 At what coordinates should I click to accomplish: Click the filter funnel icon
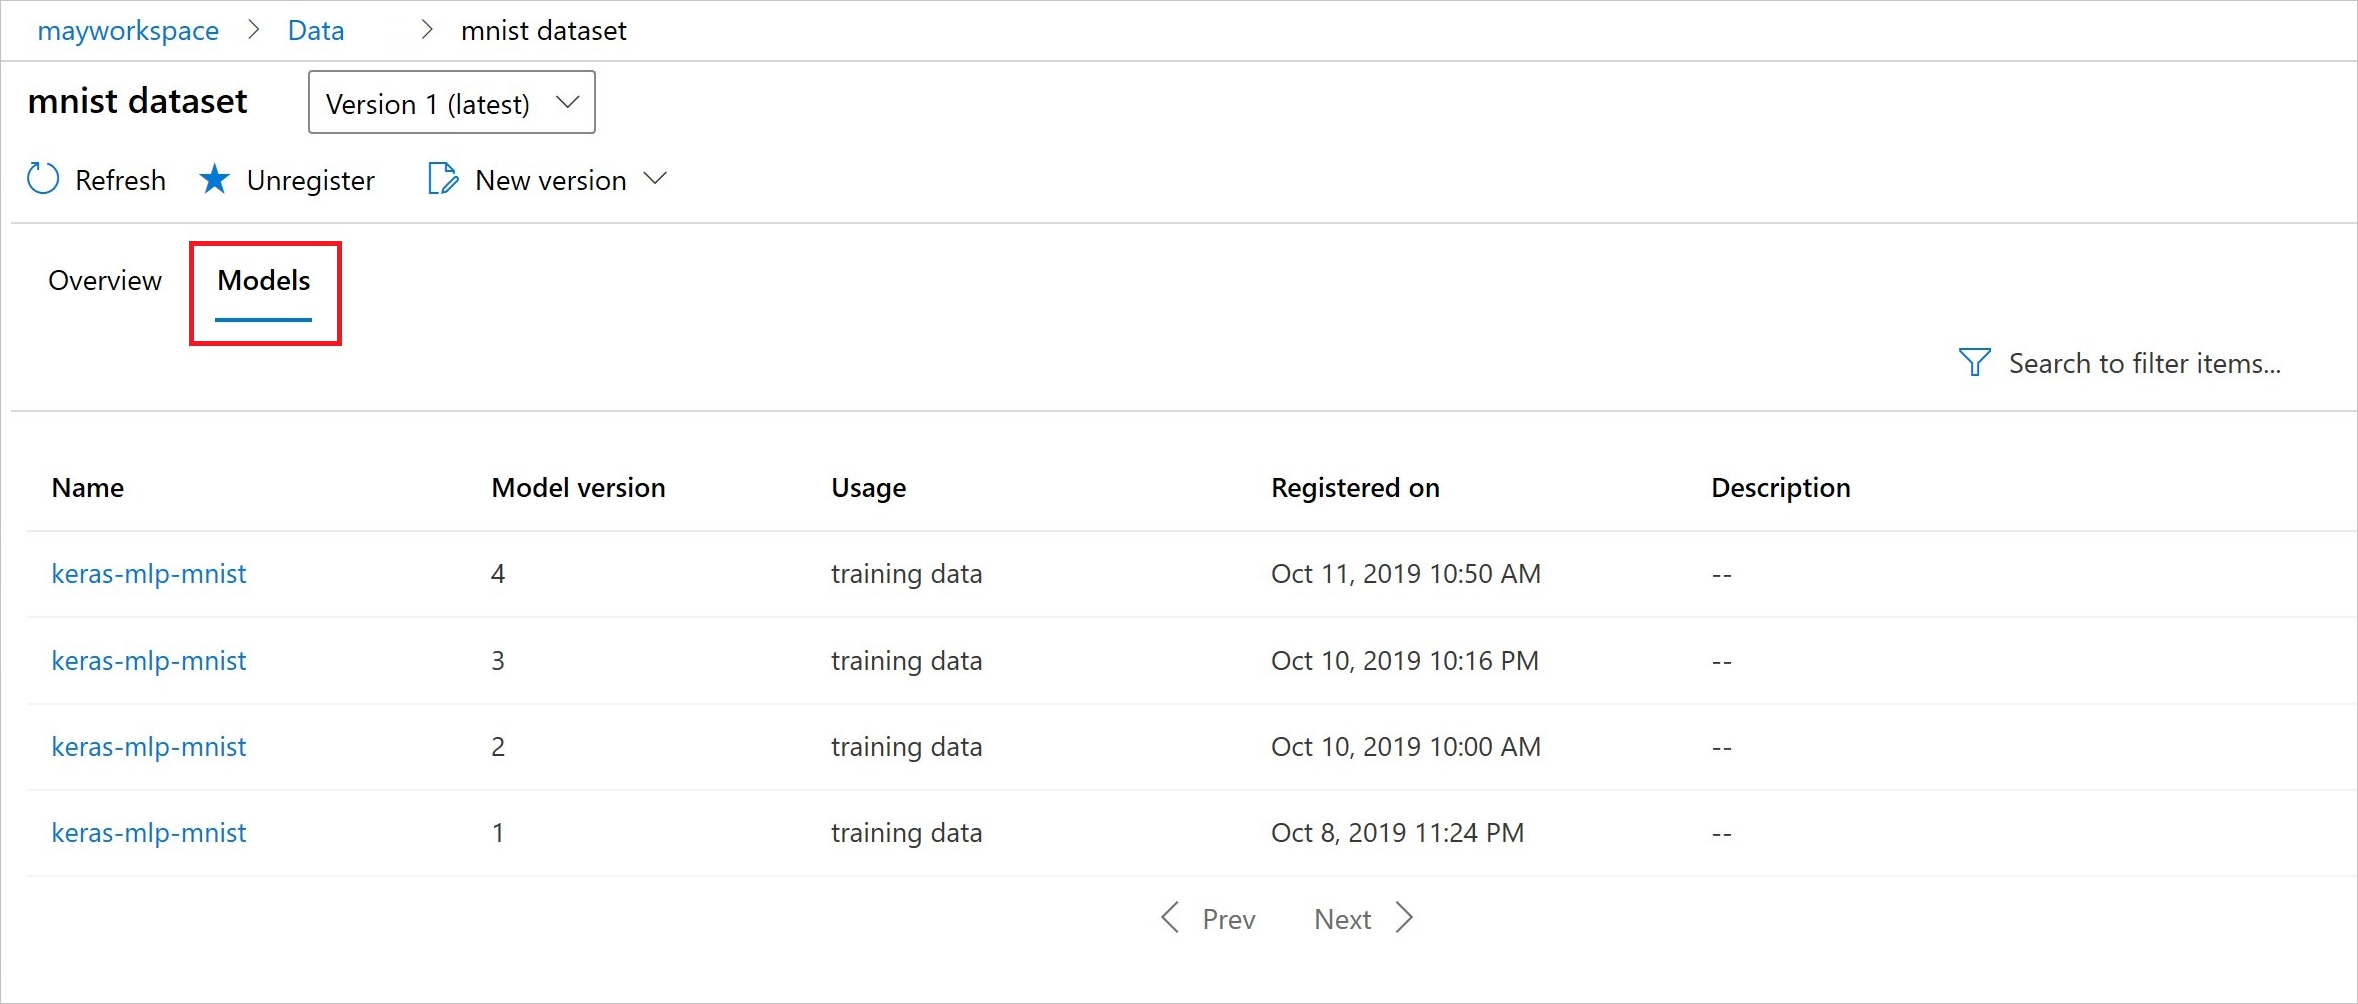pos(1974,362)
